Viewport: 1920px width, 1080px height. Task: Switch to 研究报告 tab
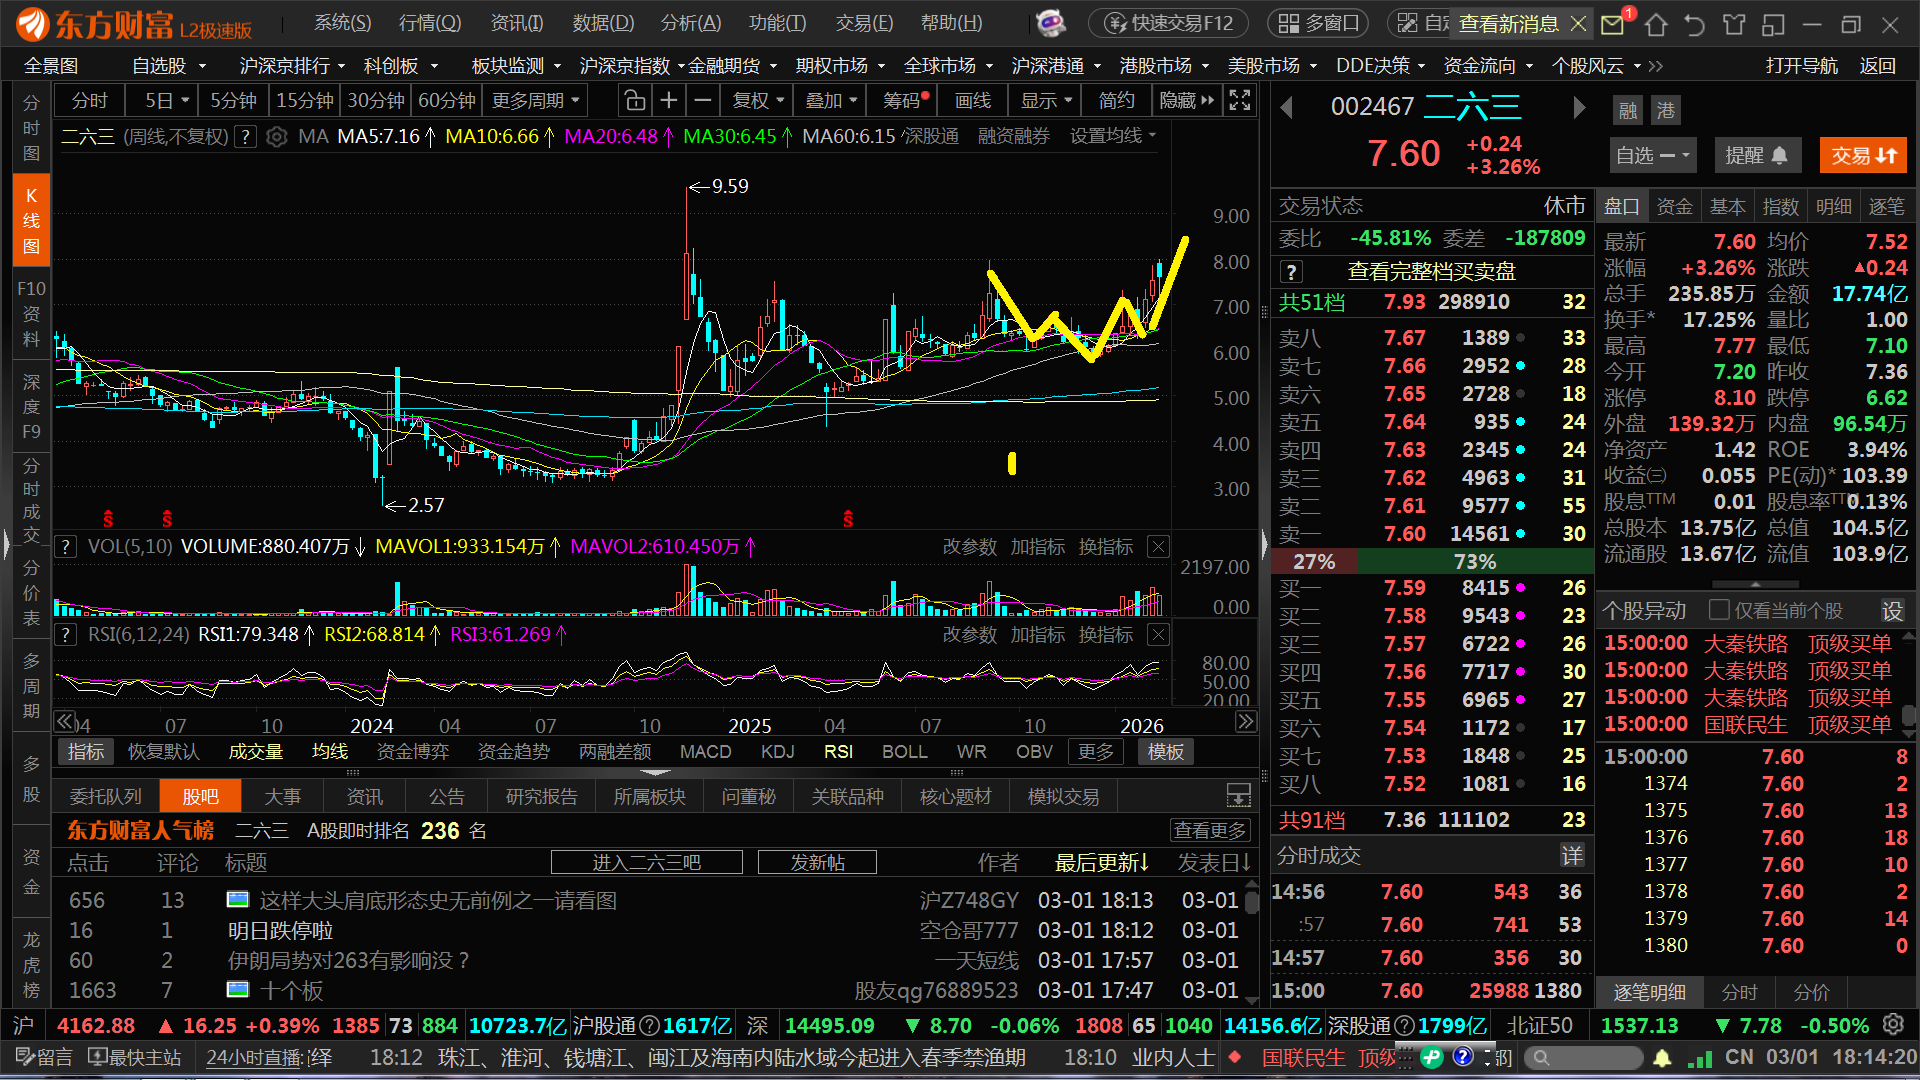541,797
